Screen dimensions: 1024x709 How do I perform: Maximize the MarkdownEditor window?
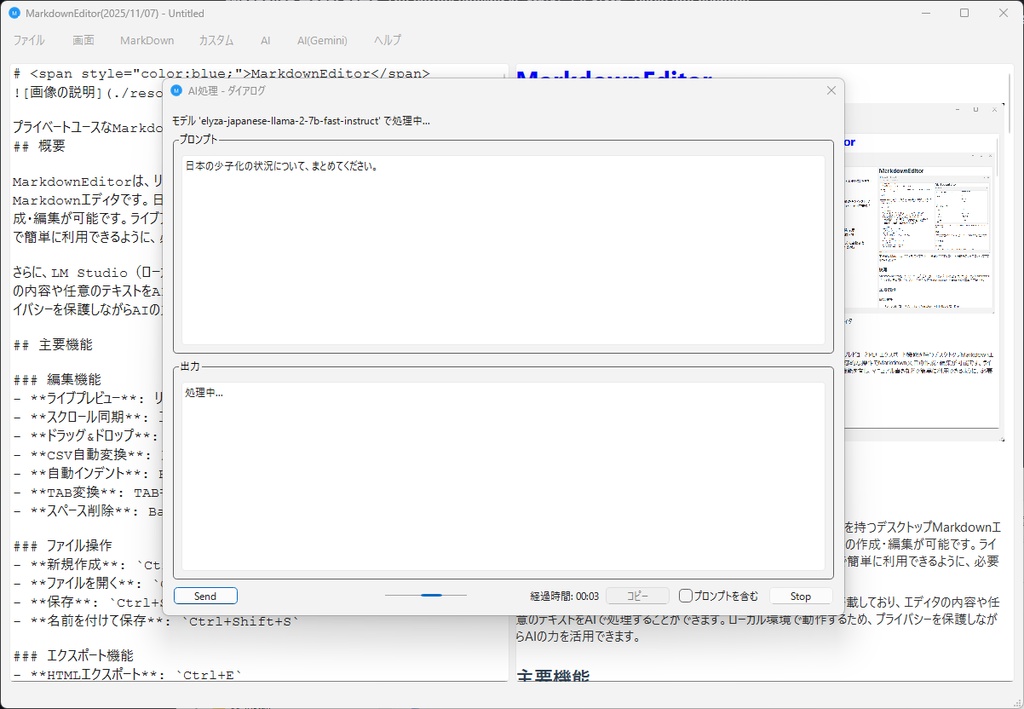(965, 13)
